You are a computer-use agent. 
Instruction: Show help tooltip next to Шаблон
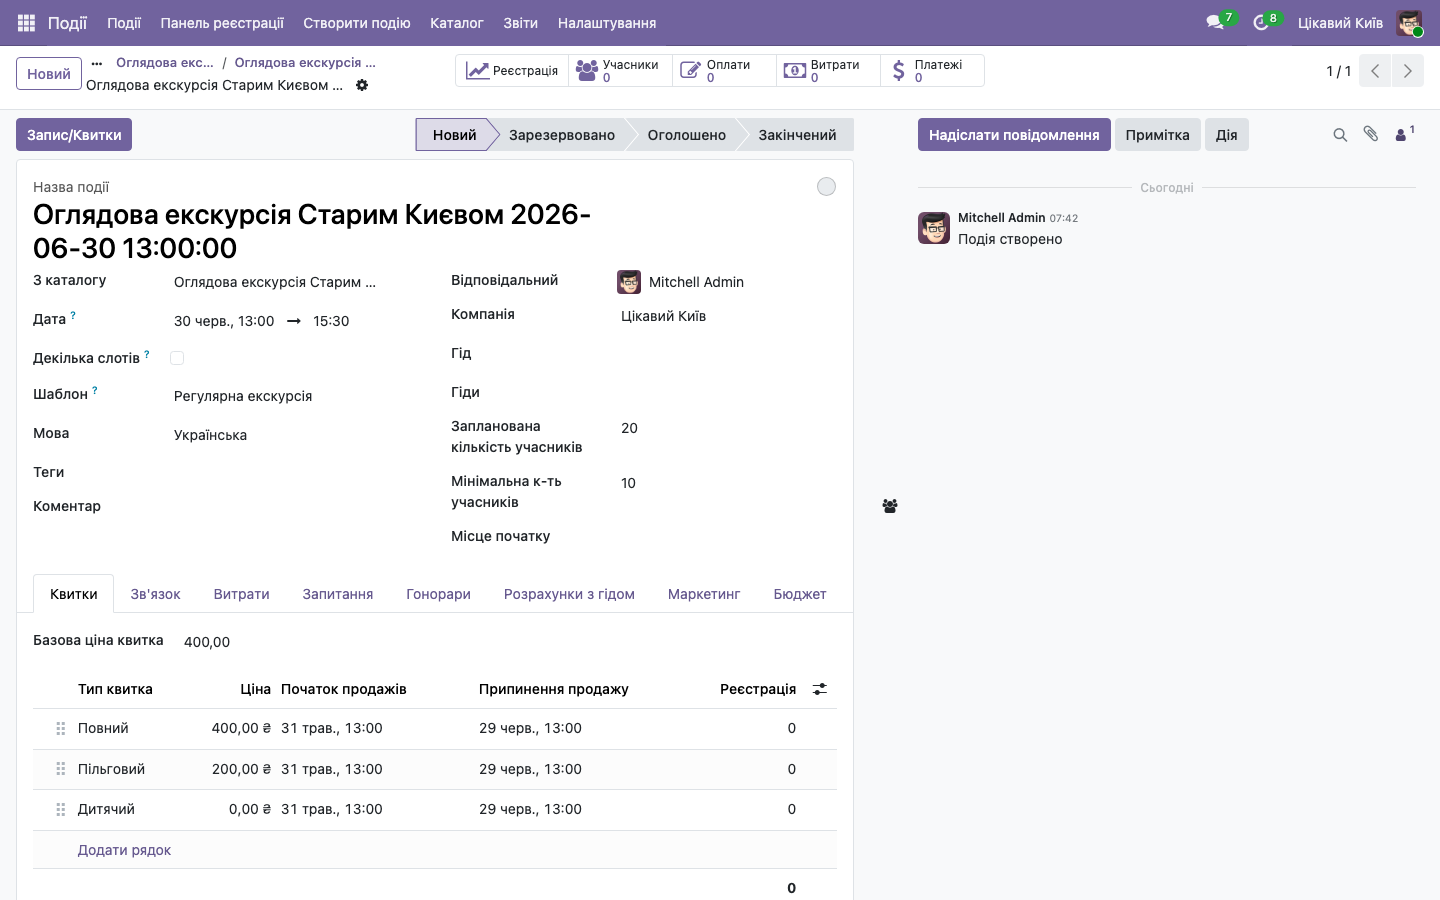click(x=95, y=390)
